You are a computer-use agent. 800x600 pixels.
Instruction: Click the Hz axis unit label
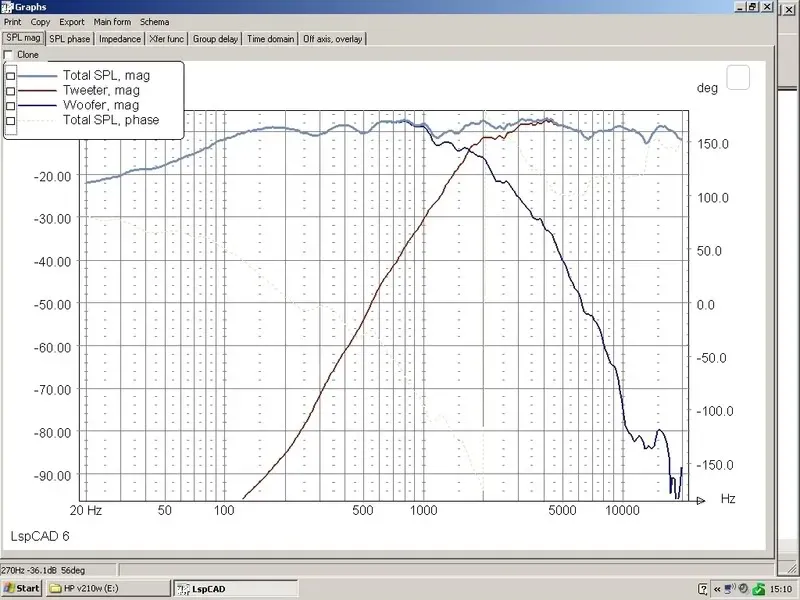[x=728, y=498]
